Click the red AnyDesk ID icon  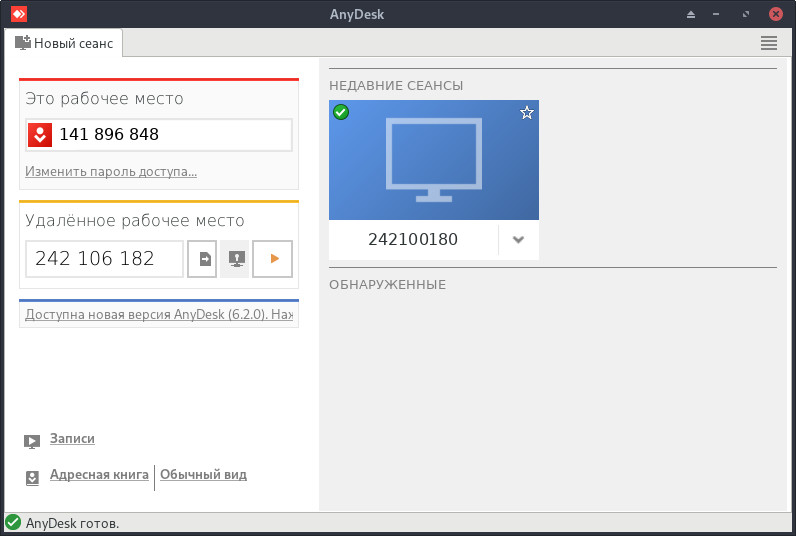pos(40,135)
